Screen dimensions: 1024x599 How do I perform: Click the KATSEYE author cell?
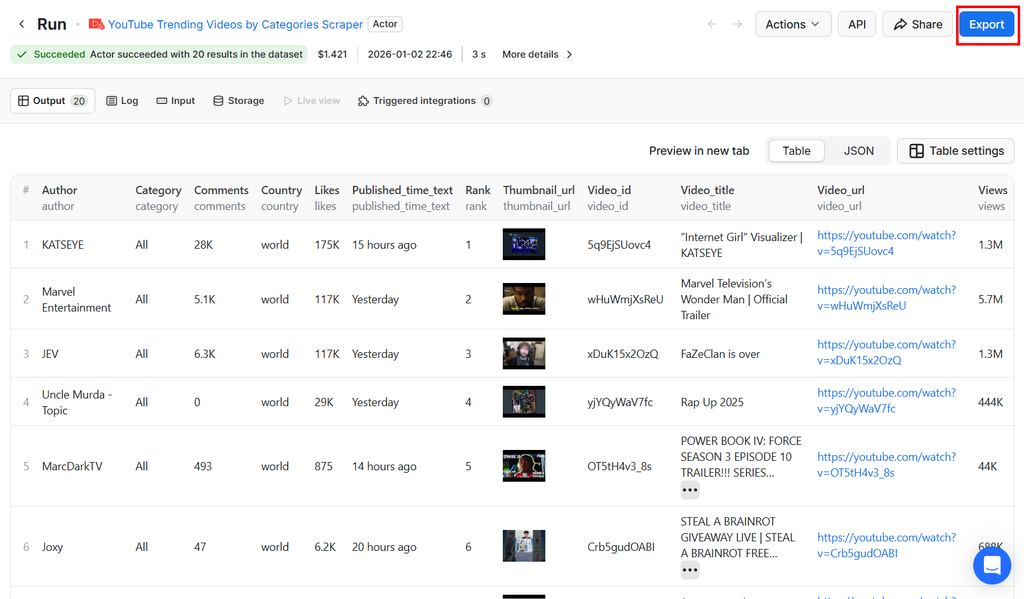pyautogui.click(x=63, y=244)
